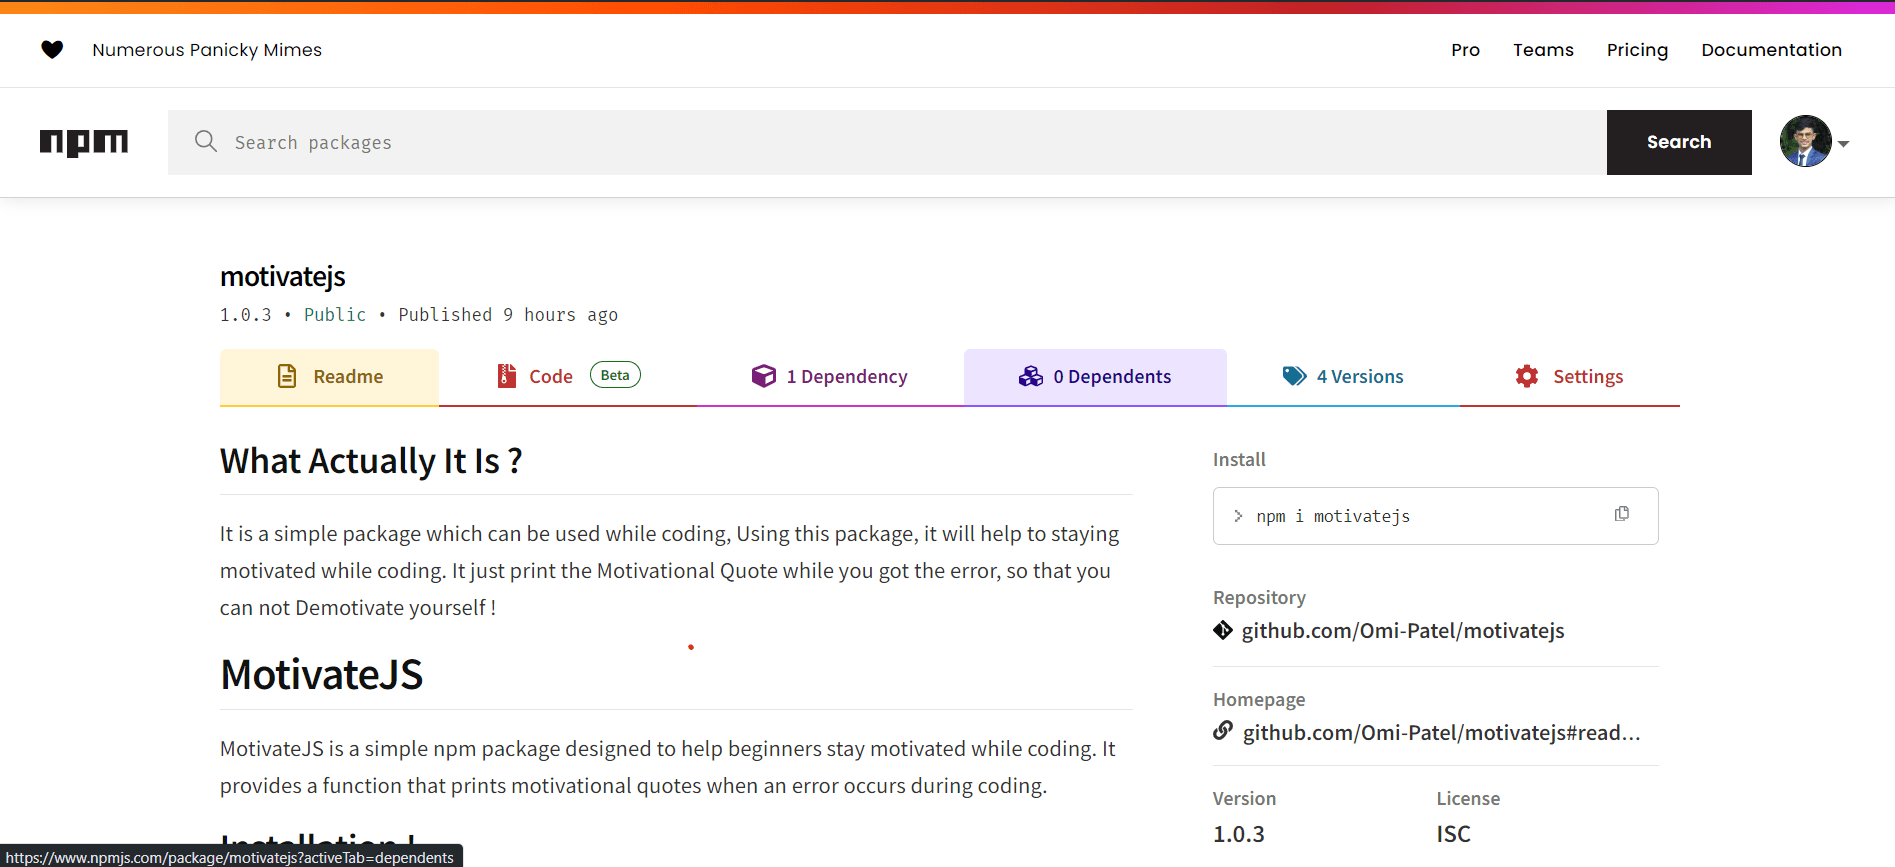Click the Published 9 hours ago text

coord(508,315)
